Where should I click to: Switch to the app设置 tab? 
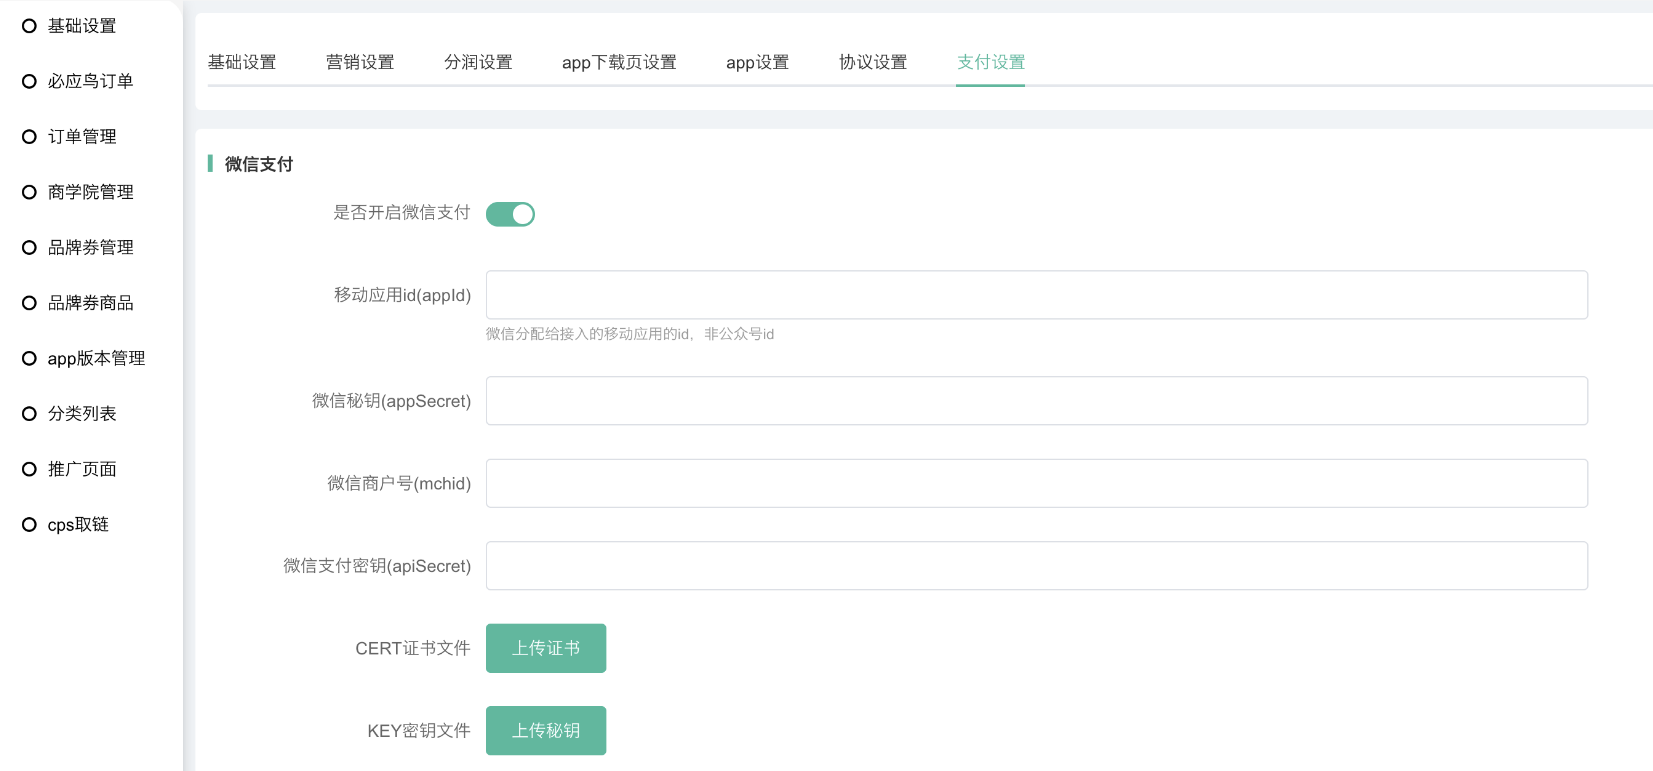point(757,62)
